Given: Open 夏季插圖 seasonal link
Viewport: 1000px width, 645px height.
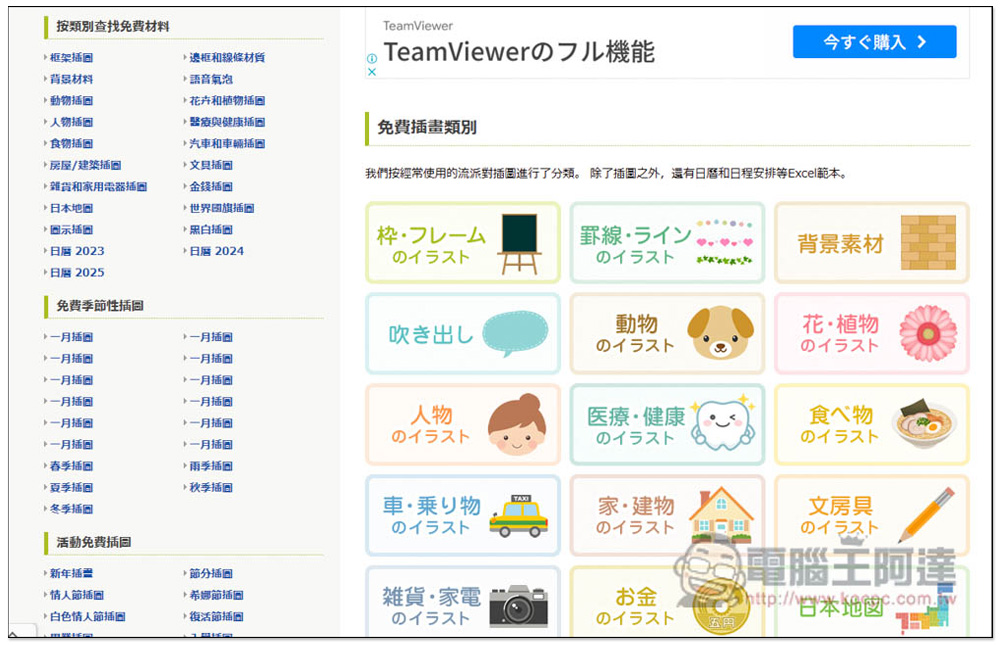Looking at the screenshot, I should coord(71,488).
